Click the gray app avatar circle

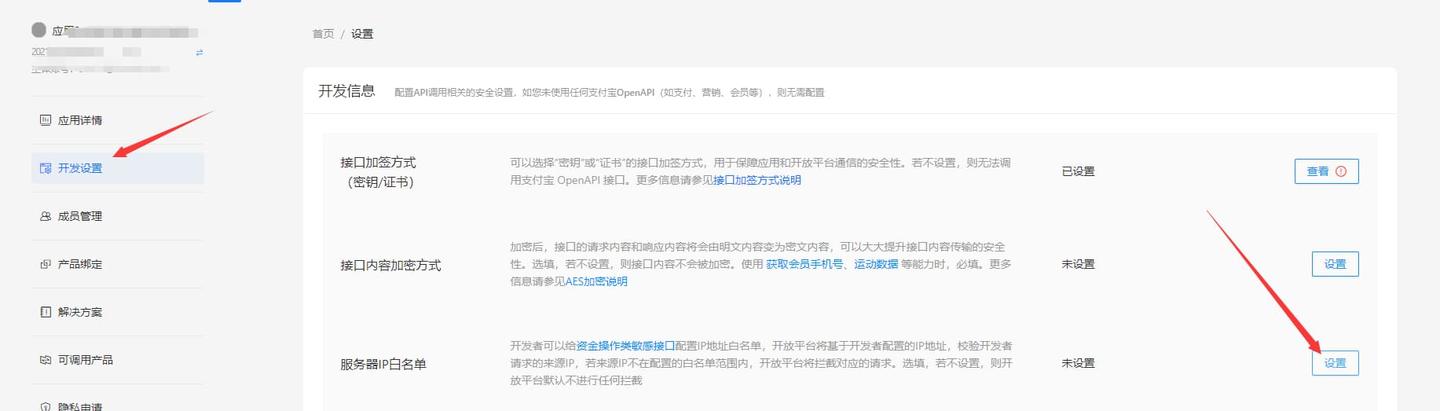39,30
